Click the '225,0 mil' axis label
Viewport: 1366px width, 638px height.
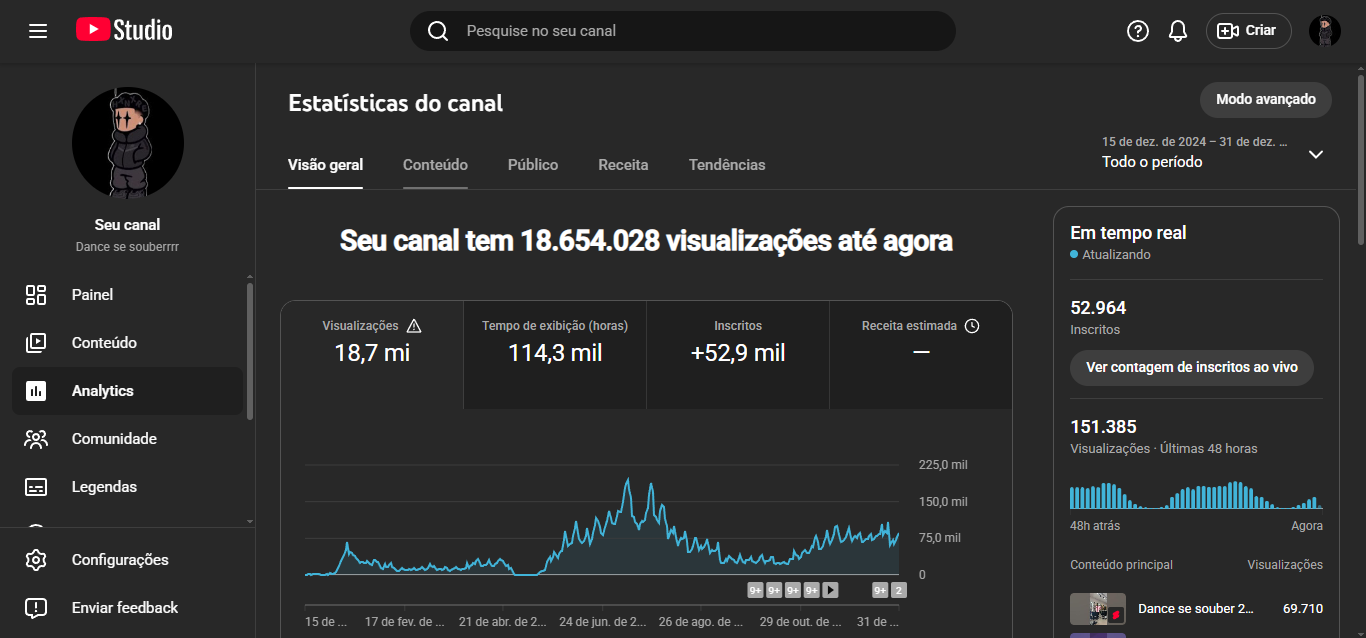pos(943,465)
